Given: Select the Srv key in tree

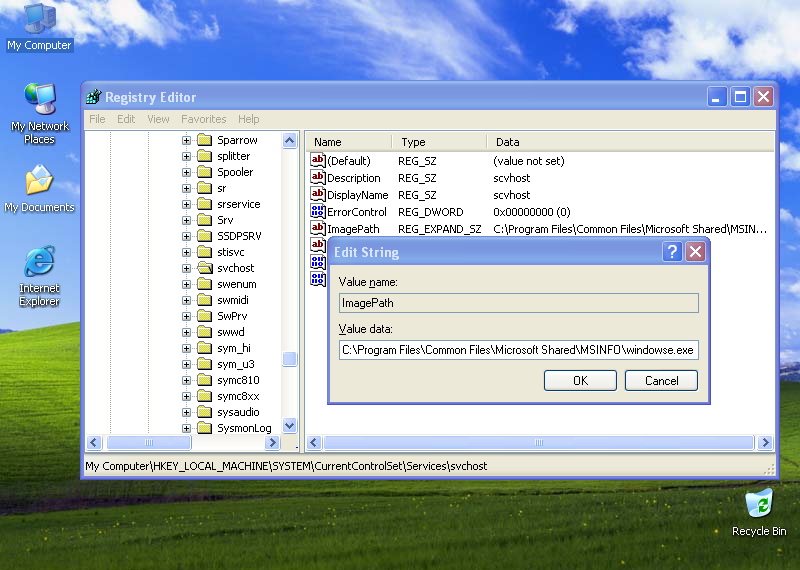Looking at the screenshot, I should pos(225,220).
